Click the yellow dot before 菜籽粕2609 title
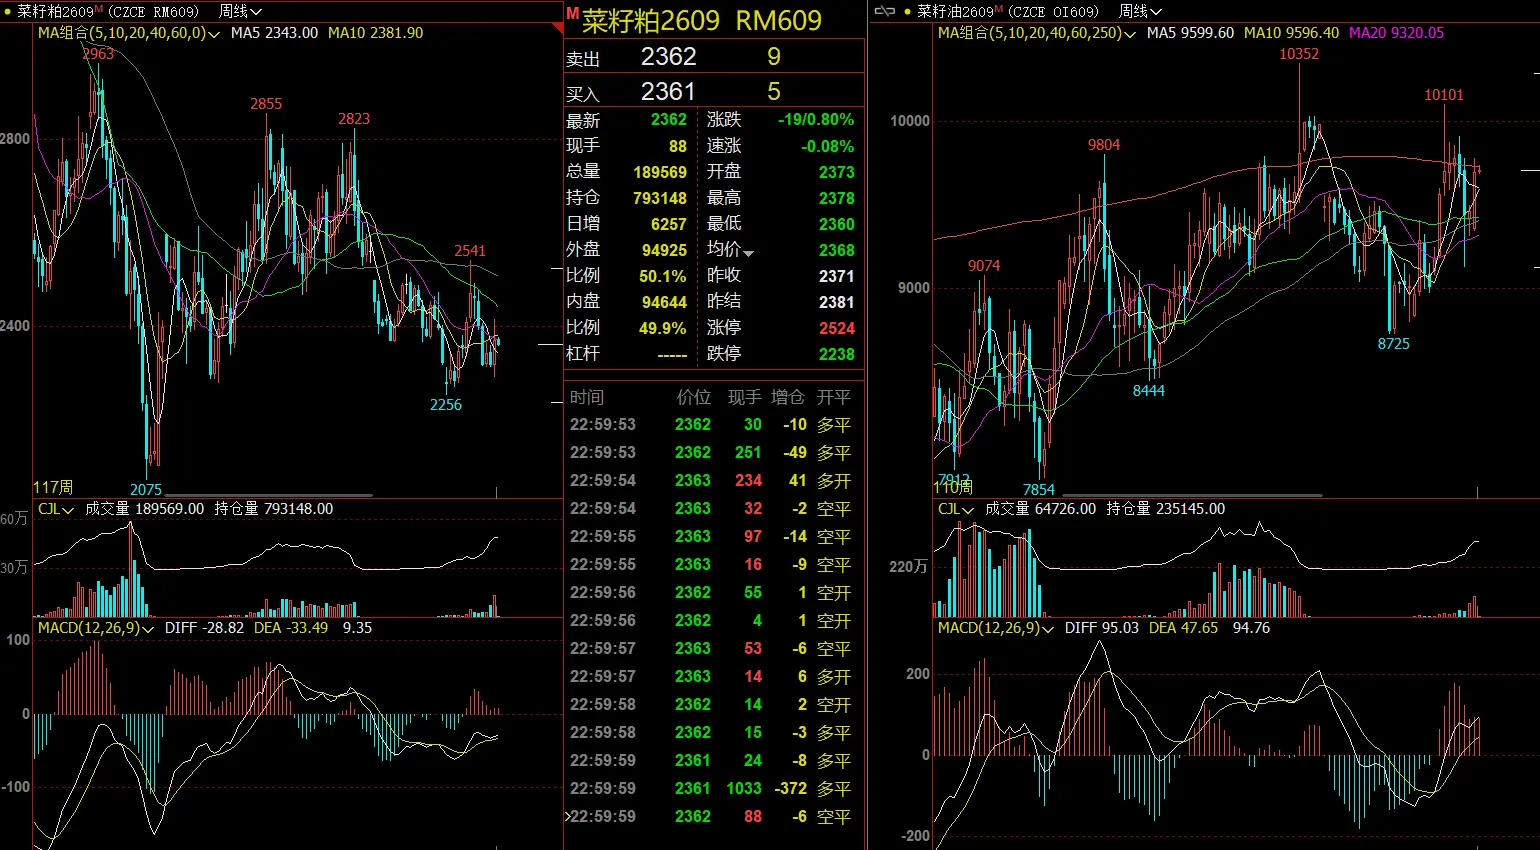Image resolution: width=1540 pixels, height=850 pixels. [x=8, y=12]
